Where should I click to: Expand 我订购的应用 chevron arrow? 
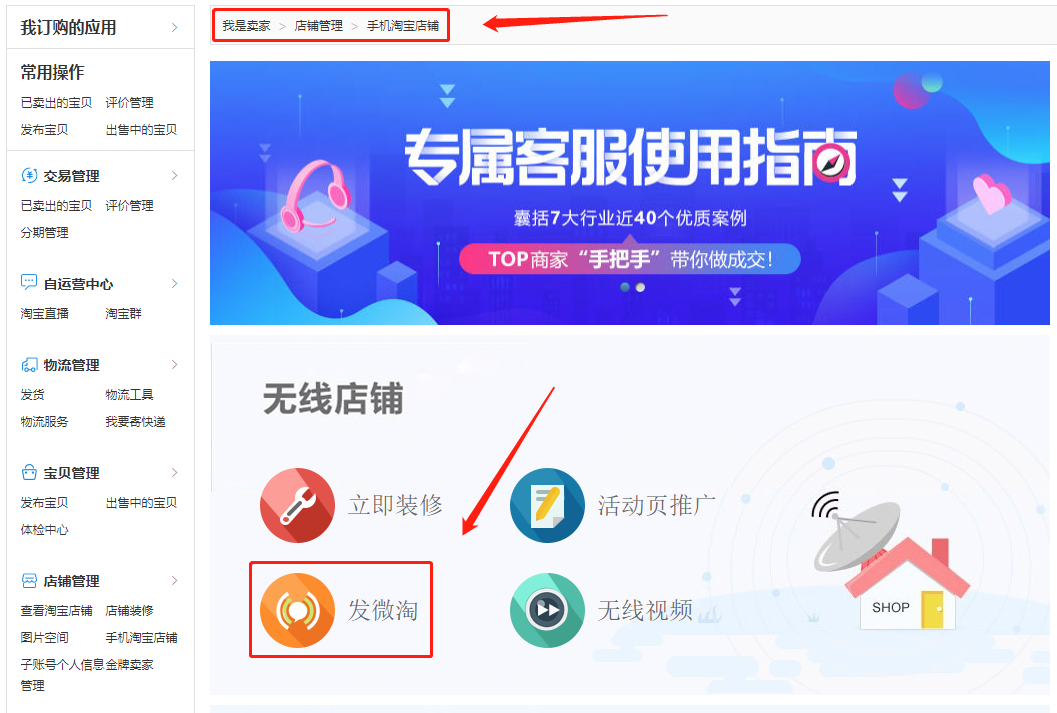[x=175, y=28]
